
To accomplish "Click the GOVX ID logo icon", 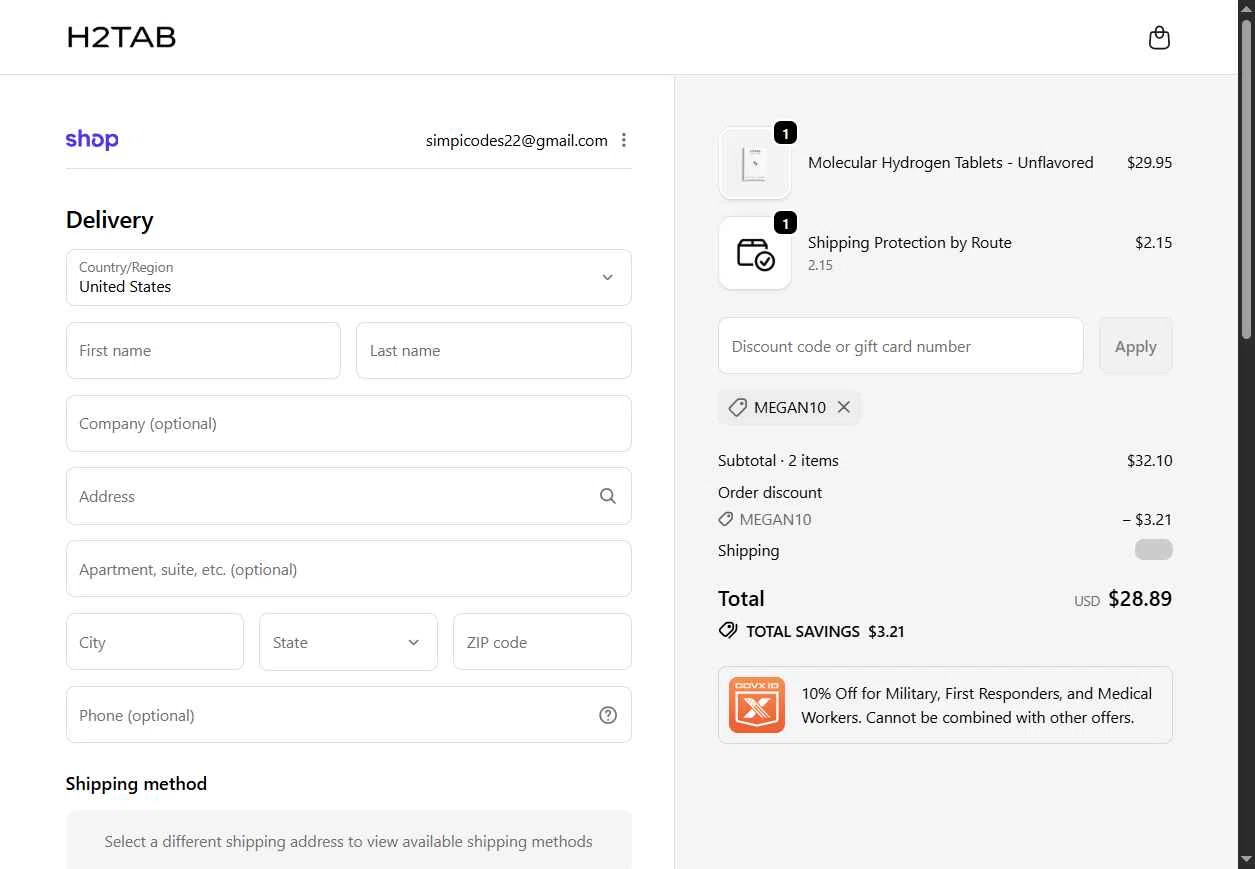I will 757,705.
